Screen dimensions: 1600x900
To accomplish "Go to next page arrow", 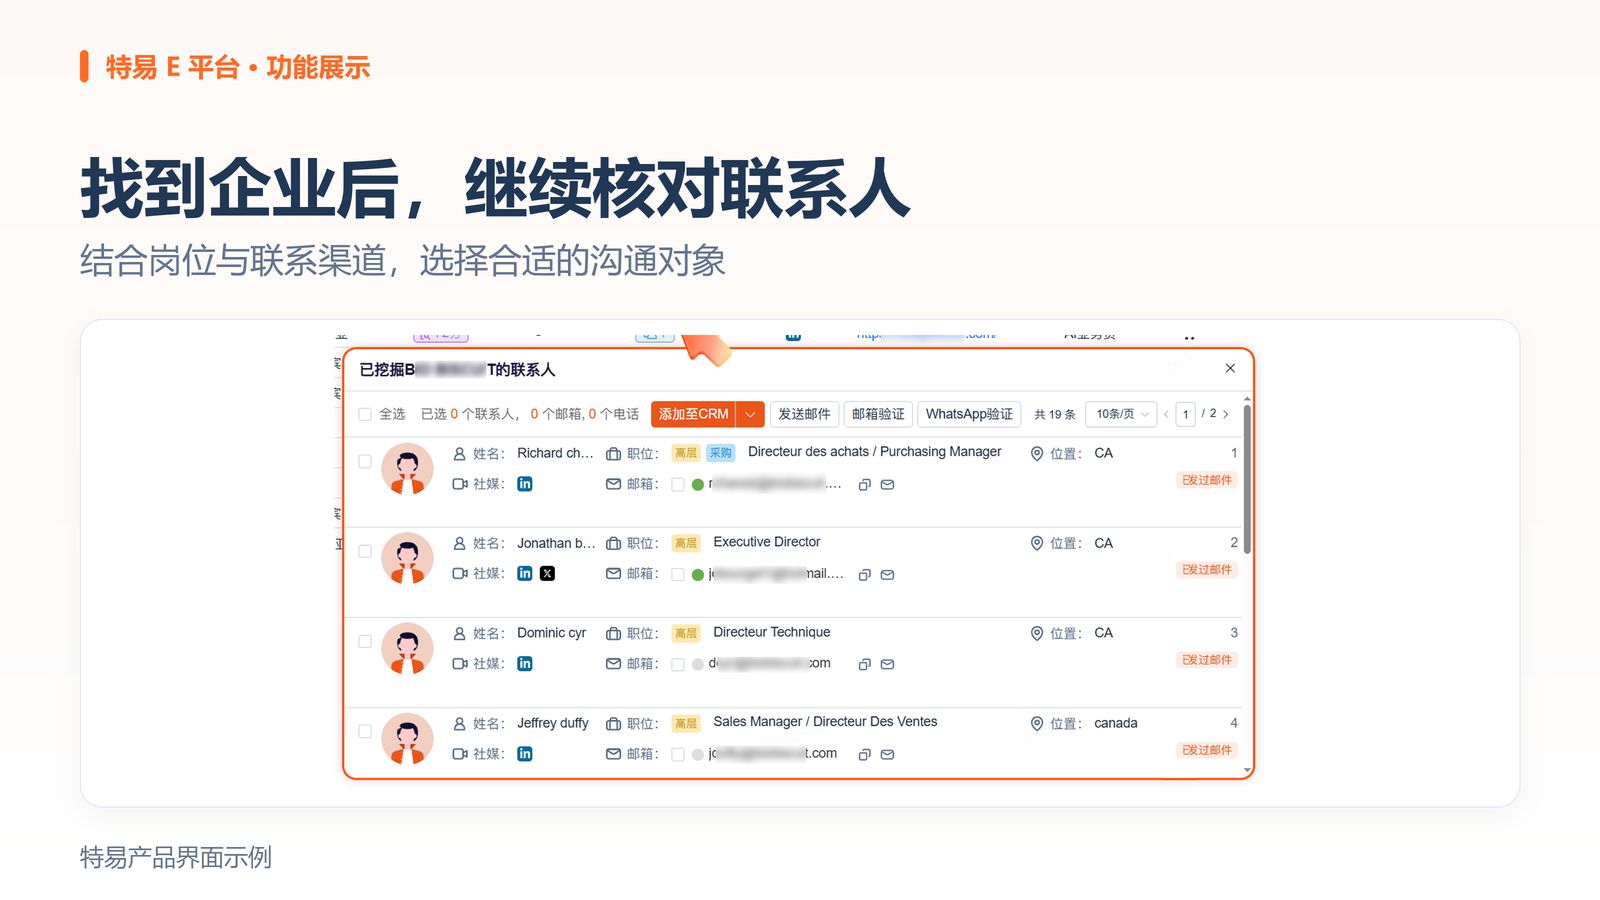I will point(1226,414).
